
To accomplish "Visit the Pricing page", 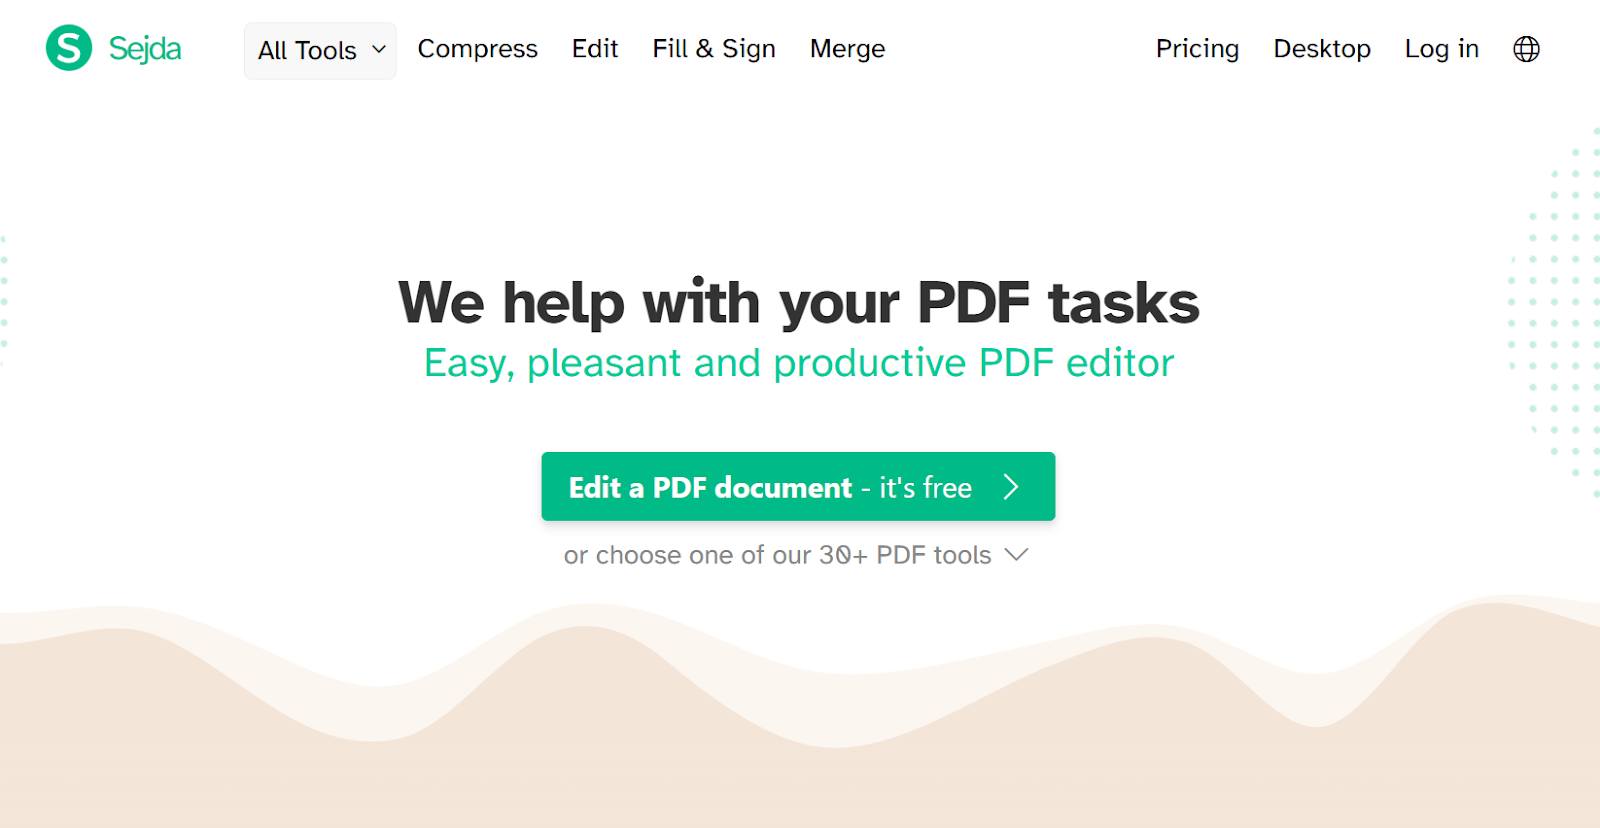I will pos(1197,49).
